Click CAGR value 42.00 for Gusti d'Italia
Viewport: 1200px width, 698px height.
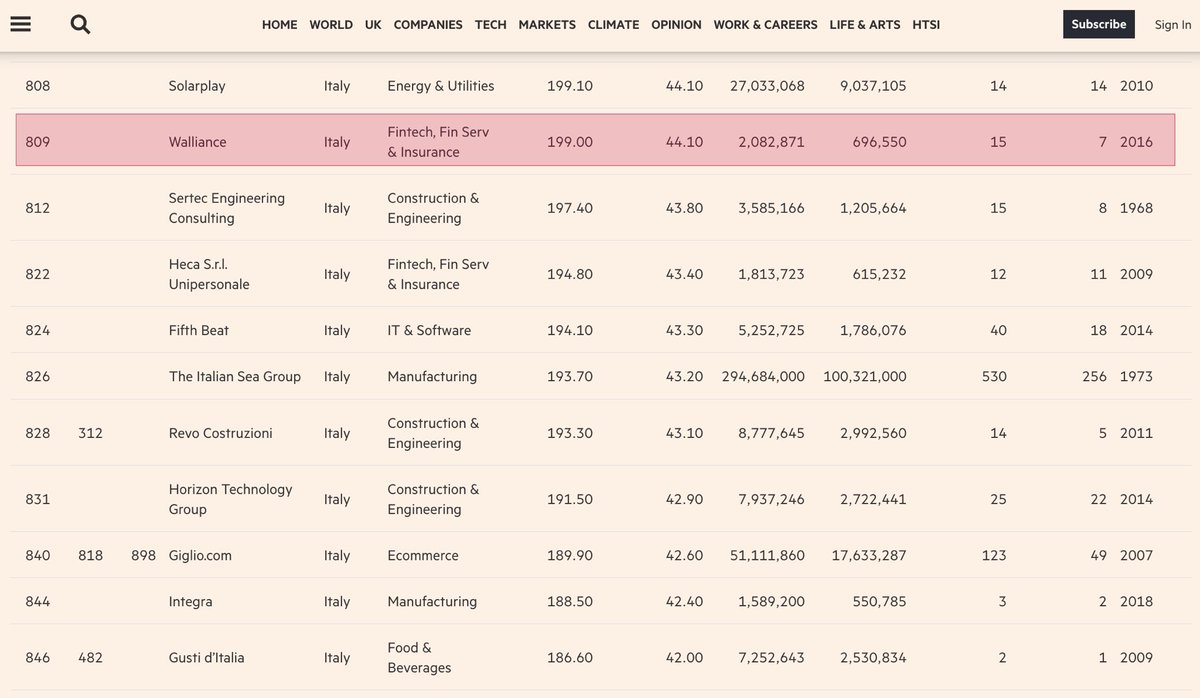click(685, 657)
